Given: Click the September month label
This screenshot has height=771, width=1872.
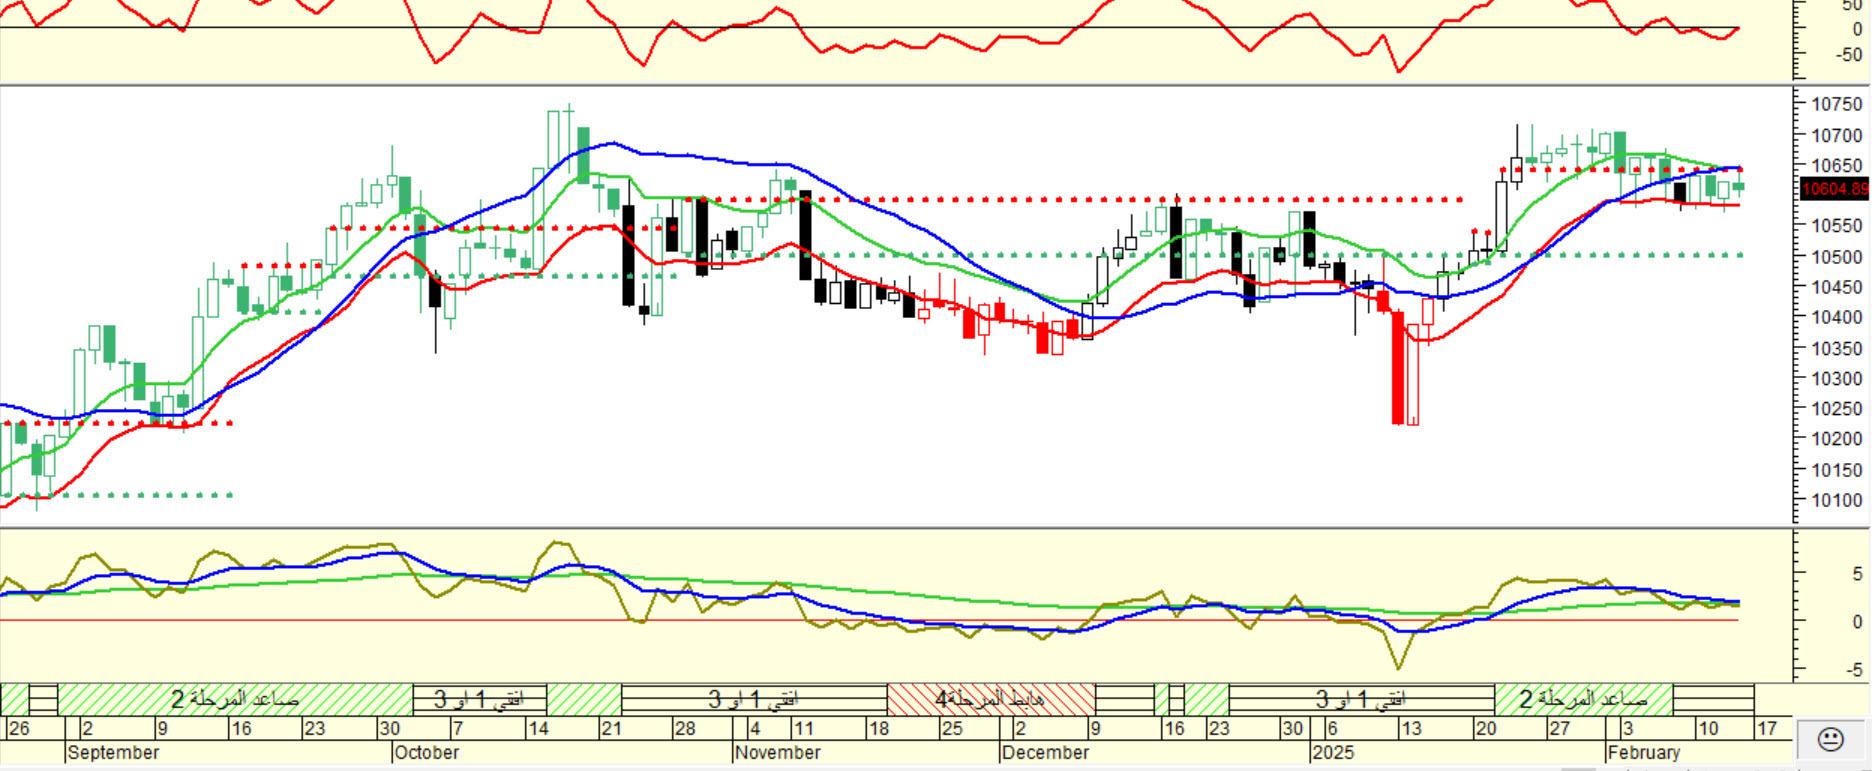Looking at the screenshot, I should point(113,752).
